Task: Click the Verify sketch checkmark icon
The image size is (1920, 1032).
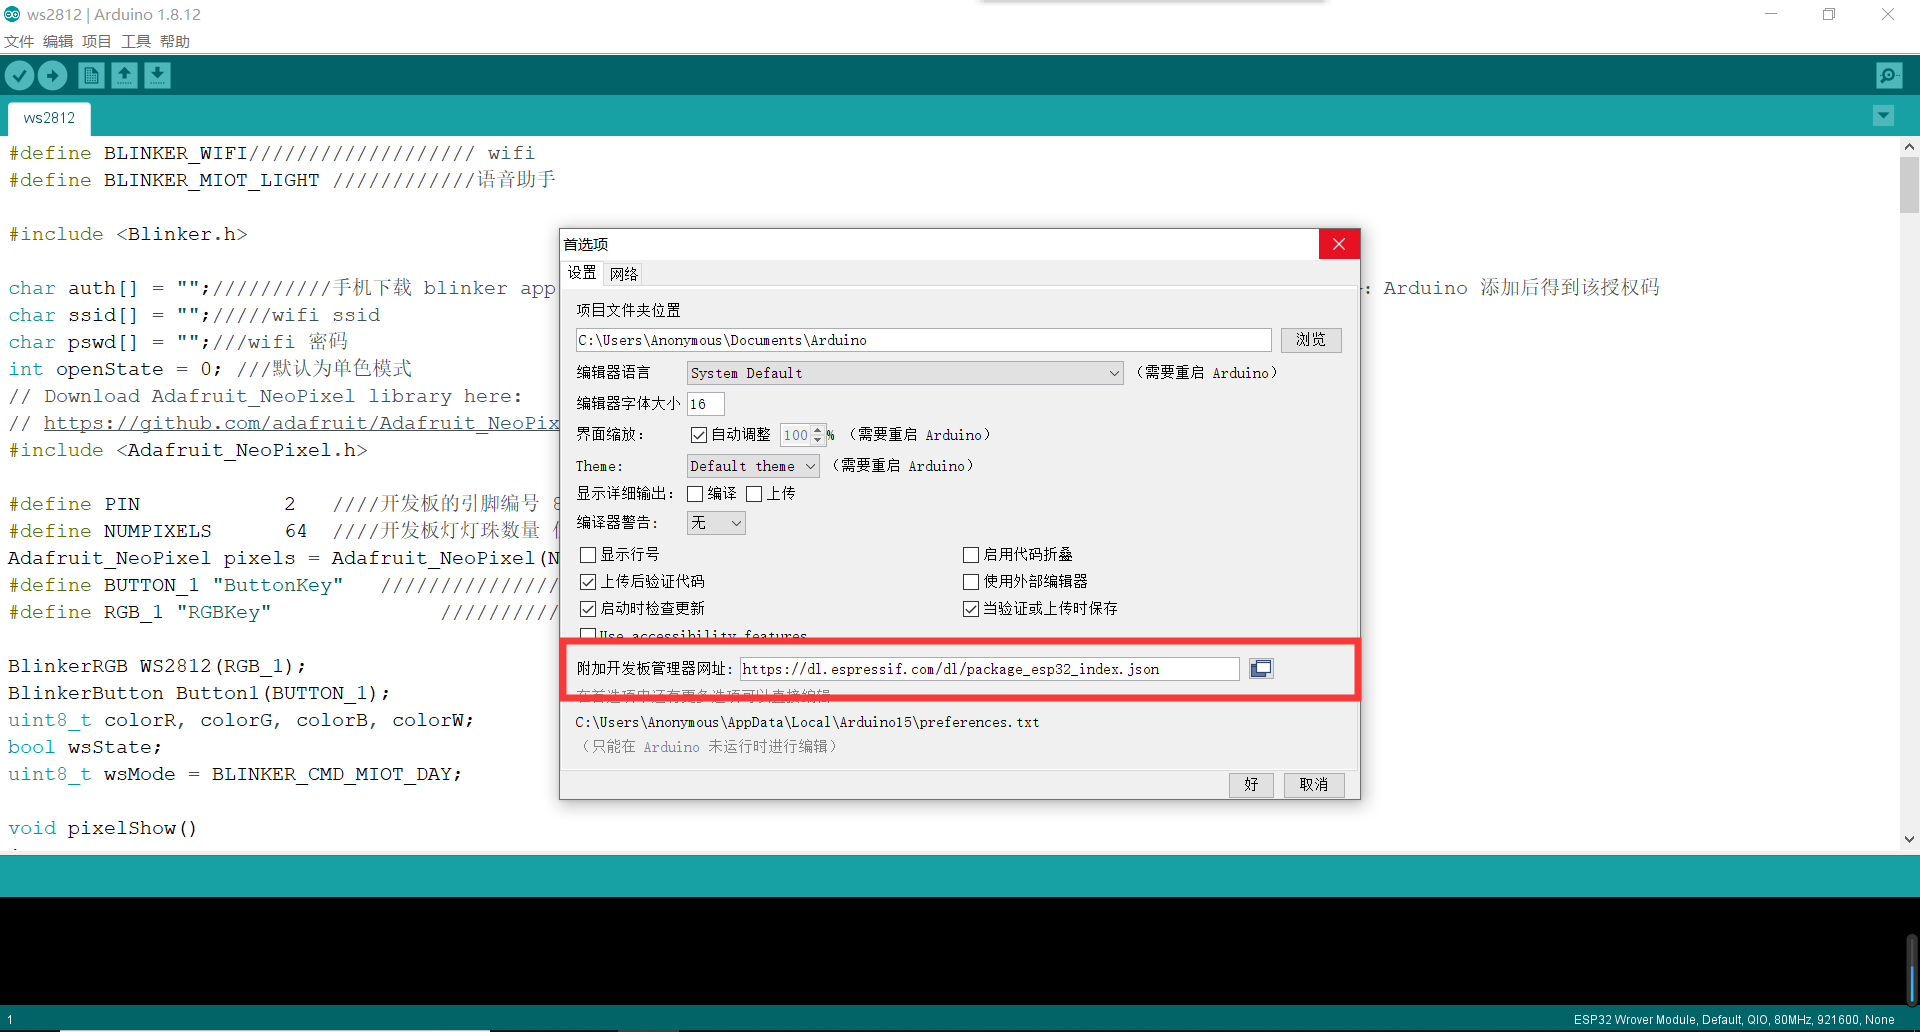Action: coord(20,75)
